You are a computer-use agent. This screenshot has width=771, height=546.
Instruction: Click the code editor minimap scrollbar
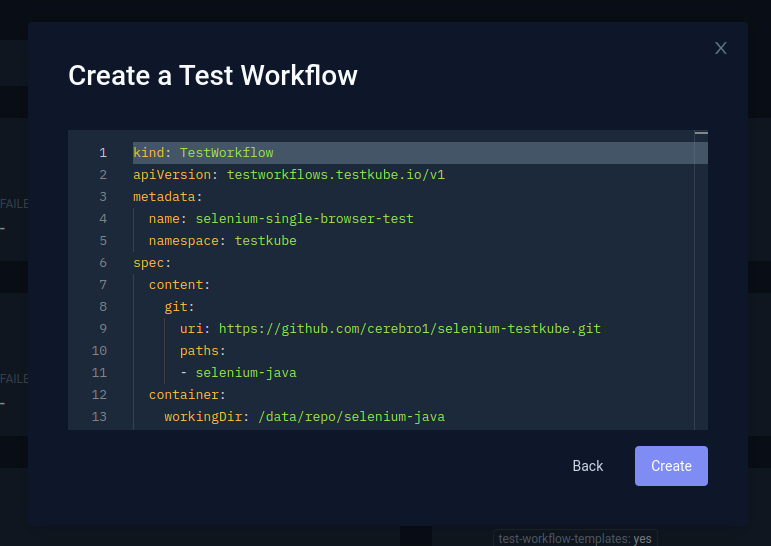[701, 280]
